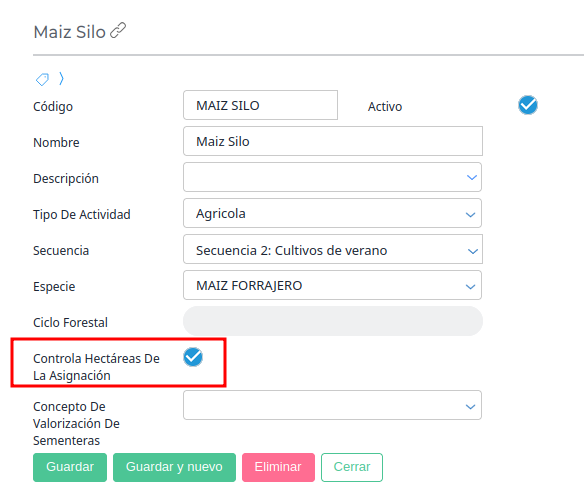
Task: Expand the Descripción dropdown arrow
Action: pyautogui.click(x=472, y=178)
